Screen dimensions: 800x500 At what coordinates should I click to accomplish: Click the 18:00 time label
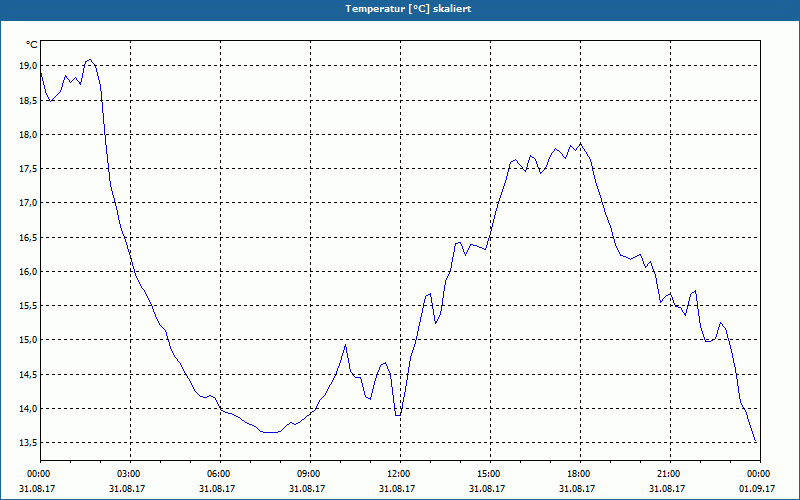pyautogui.click(x=580, y=474)
